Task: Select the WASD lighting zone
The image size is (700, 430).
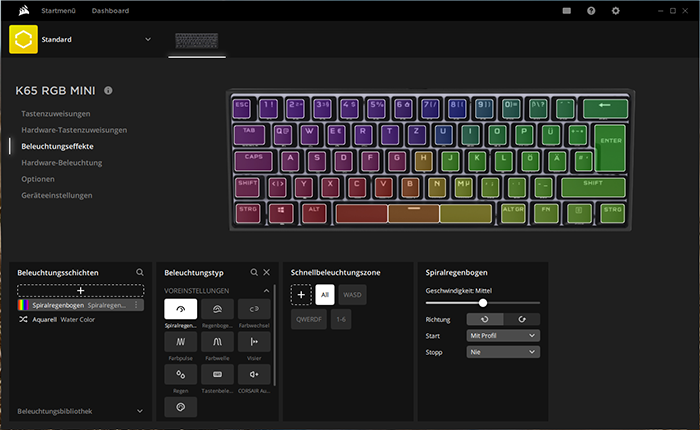Action: (352, 295)
